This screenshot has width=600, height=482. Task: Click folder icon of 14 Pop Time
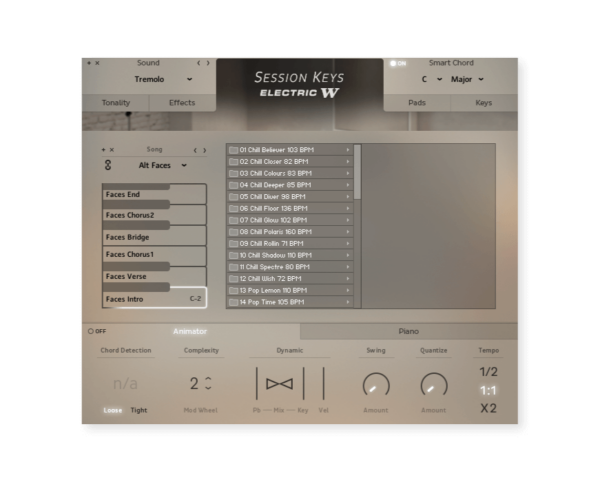[233, 302]
